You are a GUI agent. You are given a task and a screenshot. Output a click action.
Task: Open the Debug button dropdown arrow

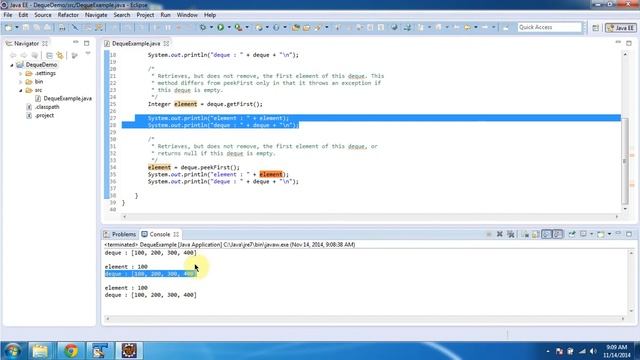point(211,27)
